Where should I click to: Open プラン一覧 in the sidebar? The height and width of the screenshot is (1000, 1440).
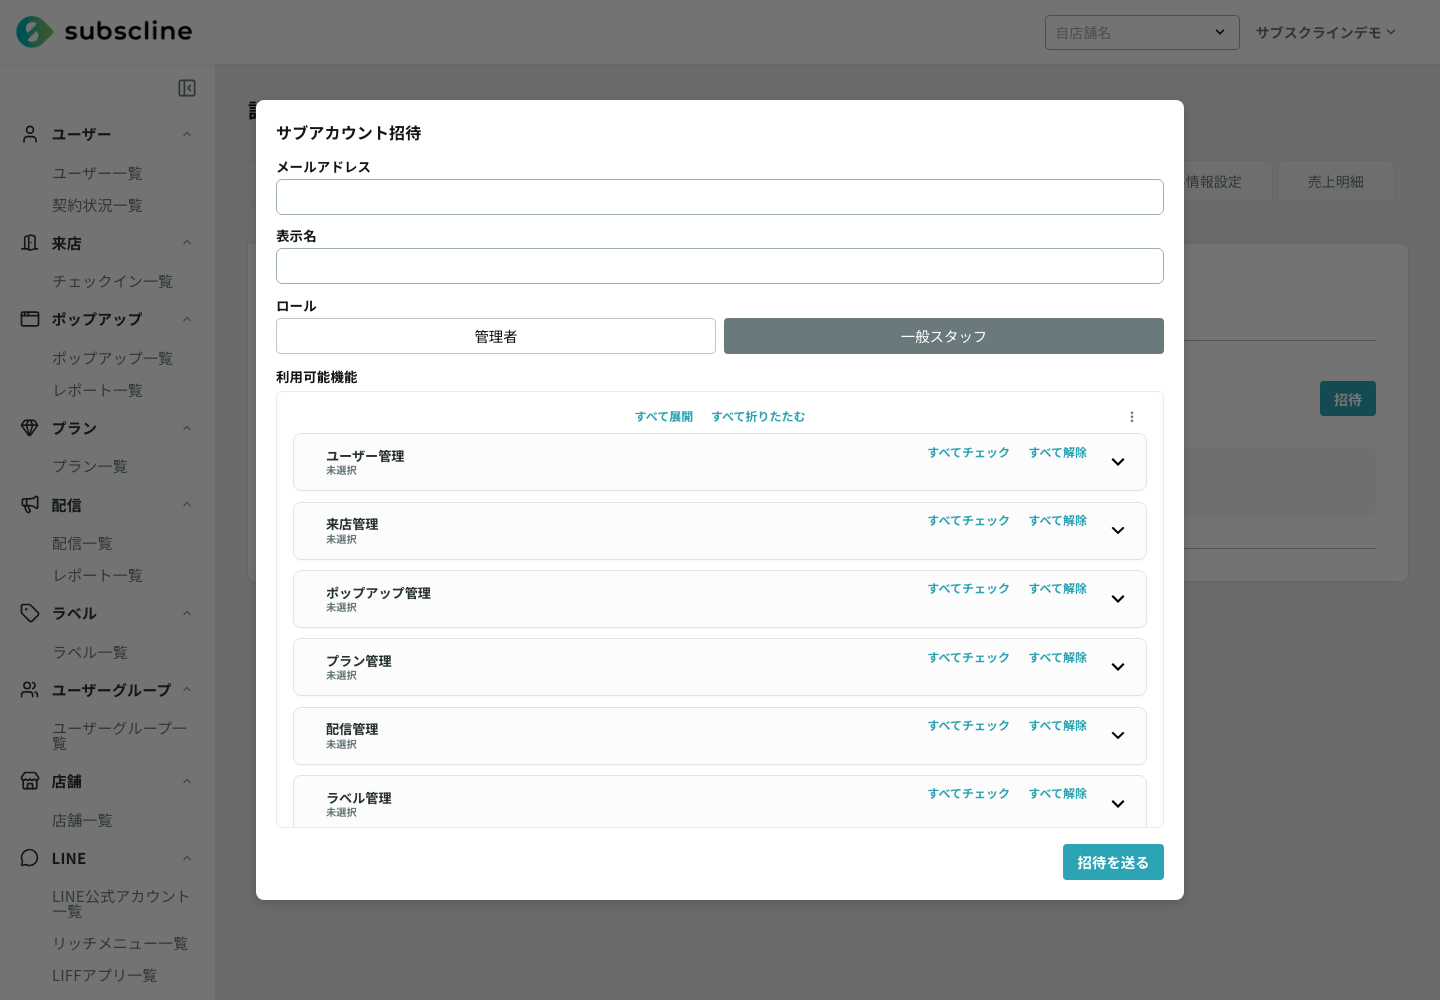[90, 466]
